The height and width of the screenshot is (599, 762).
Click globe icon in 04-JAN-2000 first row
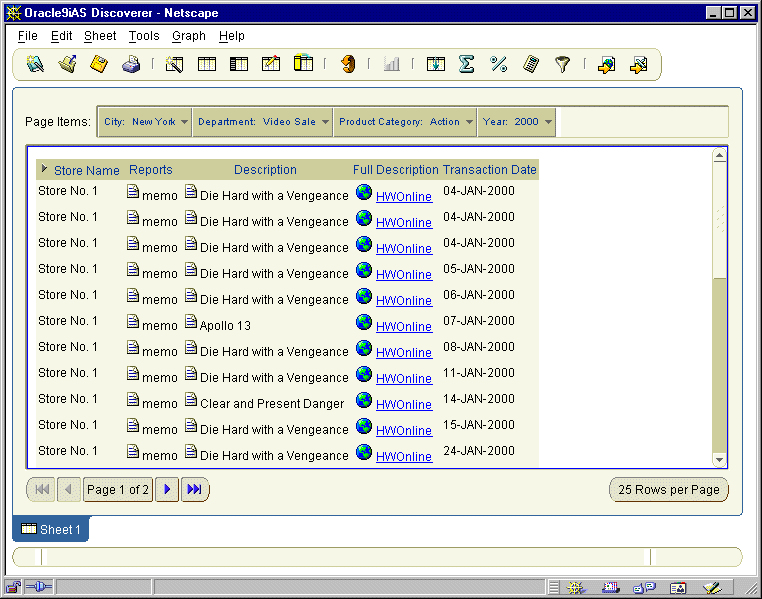[364, 192]
